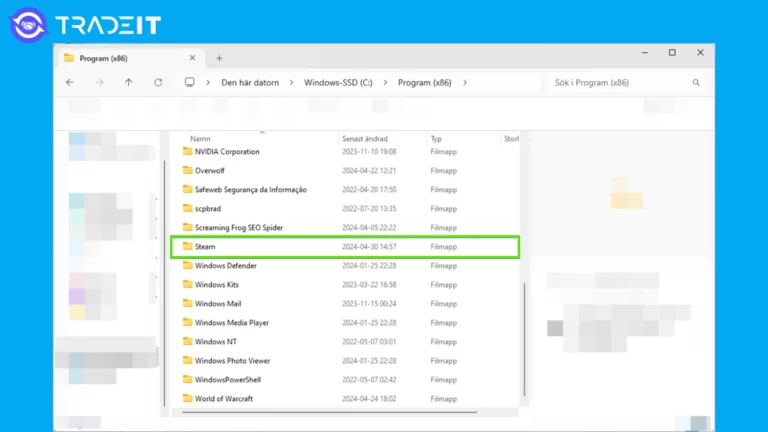768x432 pixels.
Task: Click the Windows-SSD (C:) breadcrumb
Action: pyautogui.click(x=338, y=82)
